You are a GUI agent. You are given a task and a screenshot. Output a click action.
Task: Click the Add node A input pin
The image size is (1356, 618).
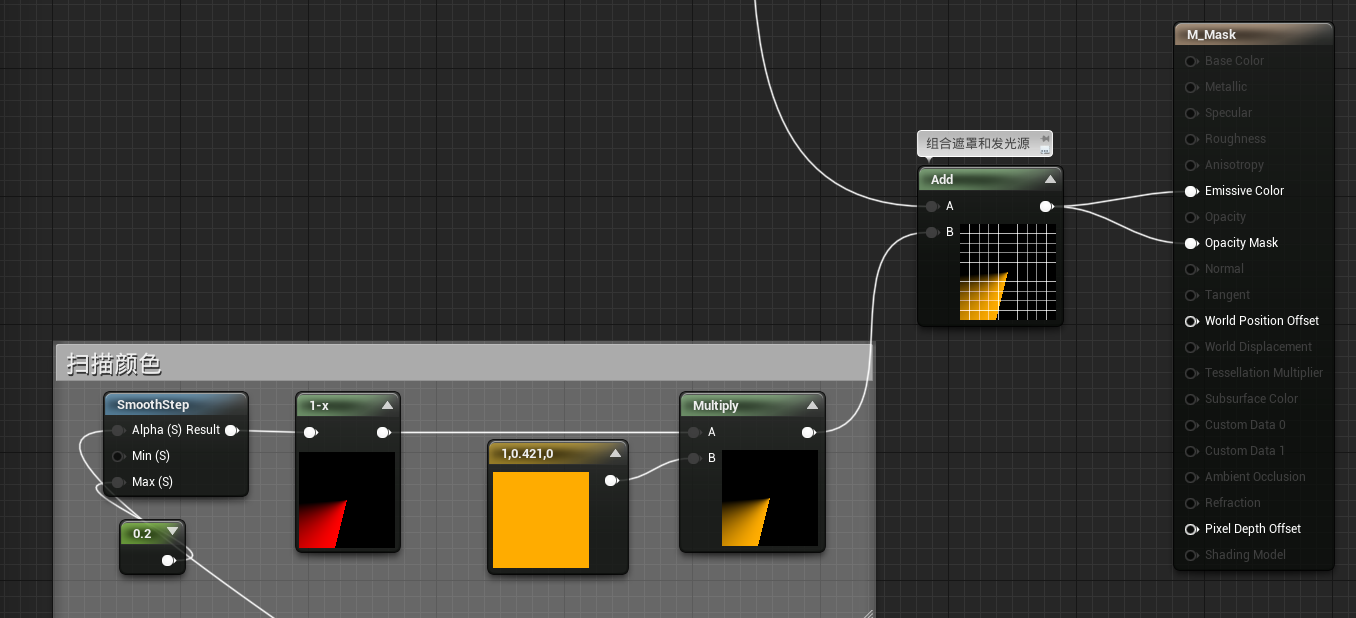pos(932,206)
